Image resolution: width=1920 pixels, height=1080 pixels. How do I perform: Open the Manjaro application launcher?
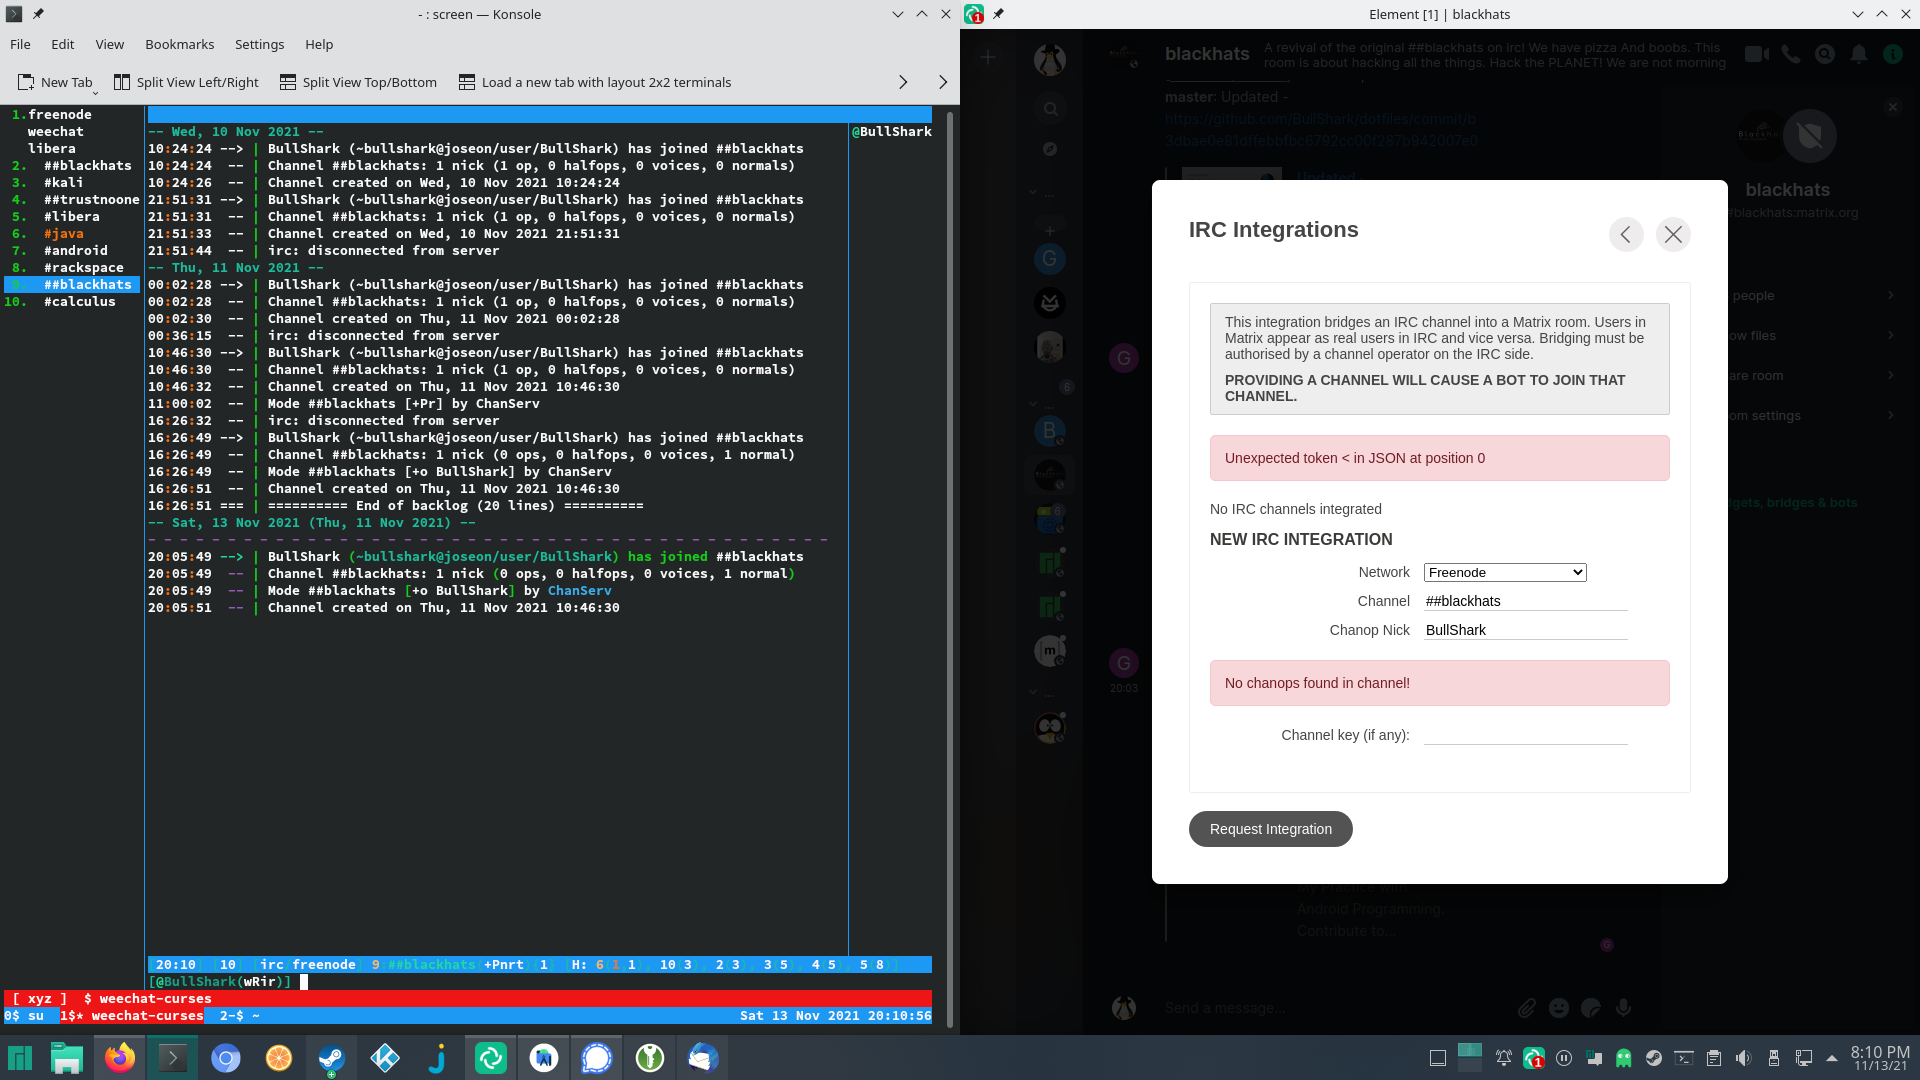tap(20, 1058)
